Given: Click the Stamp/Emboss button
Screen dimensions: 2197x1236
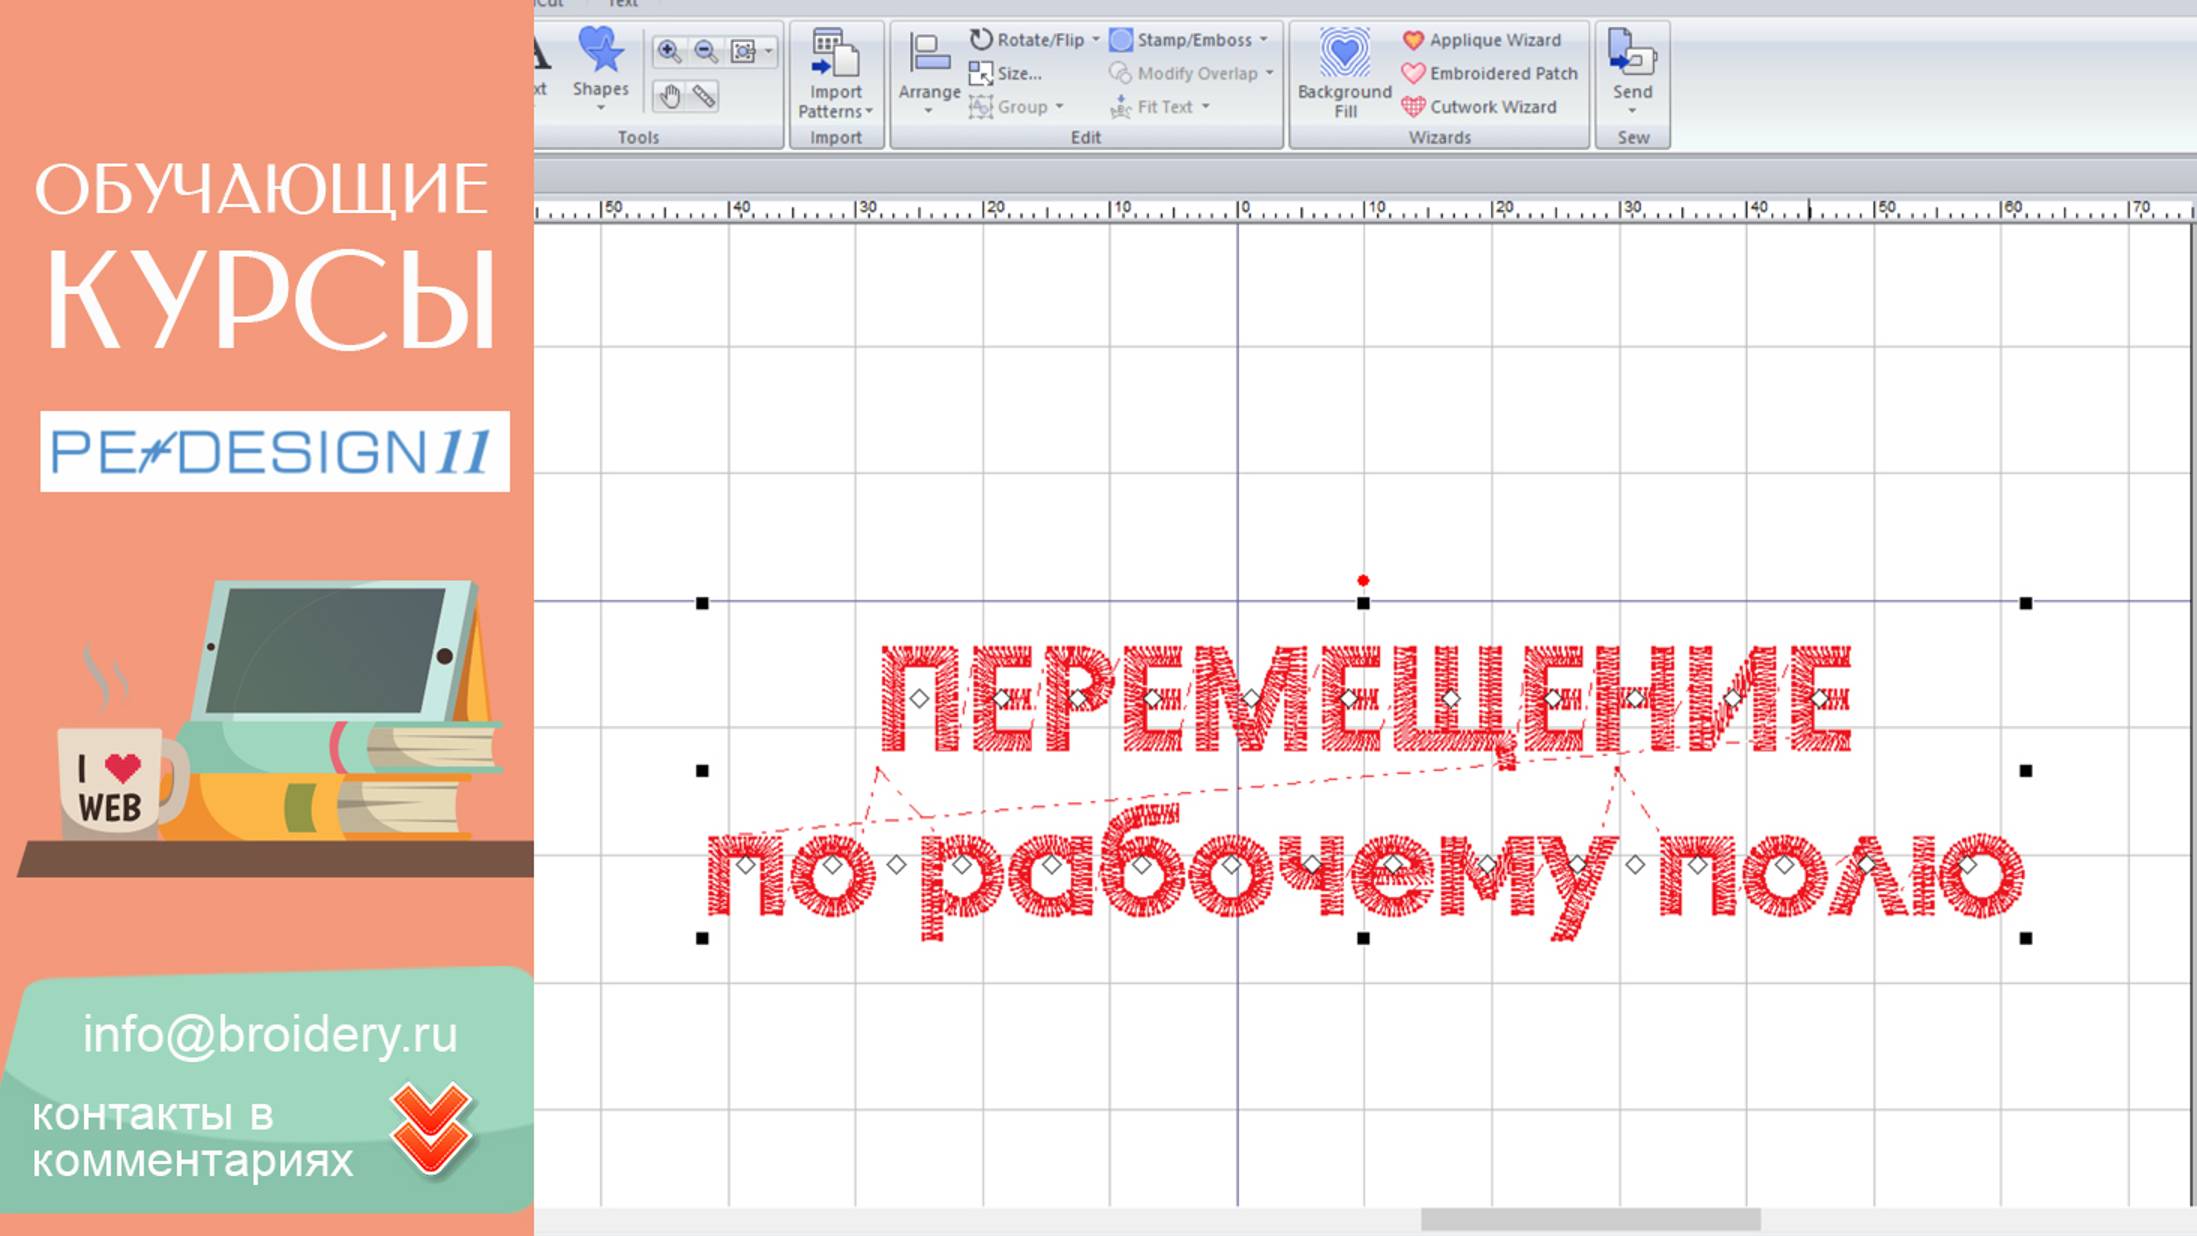Looking at the screenshot, I should pyautogui.click(x=1190, y=39).
